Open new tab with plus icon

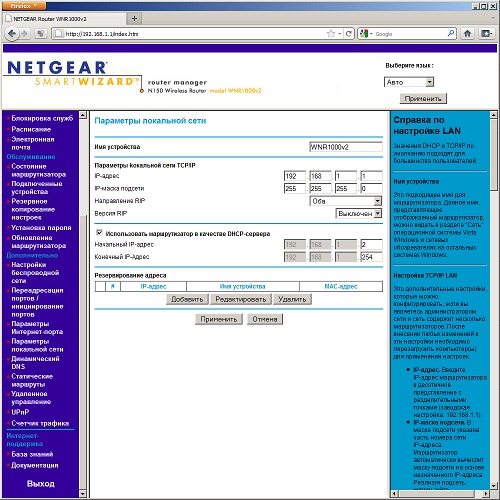click(x=134, y=19)
